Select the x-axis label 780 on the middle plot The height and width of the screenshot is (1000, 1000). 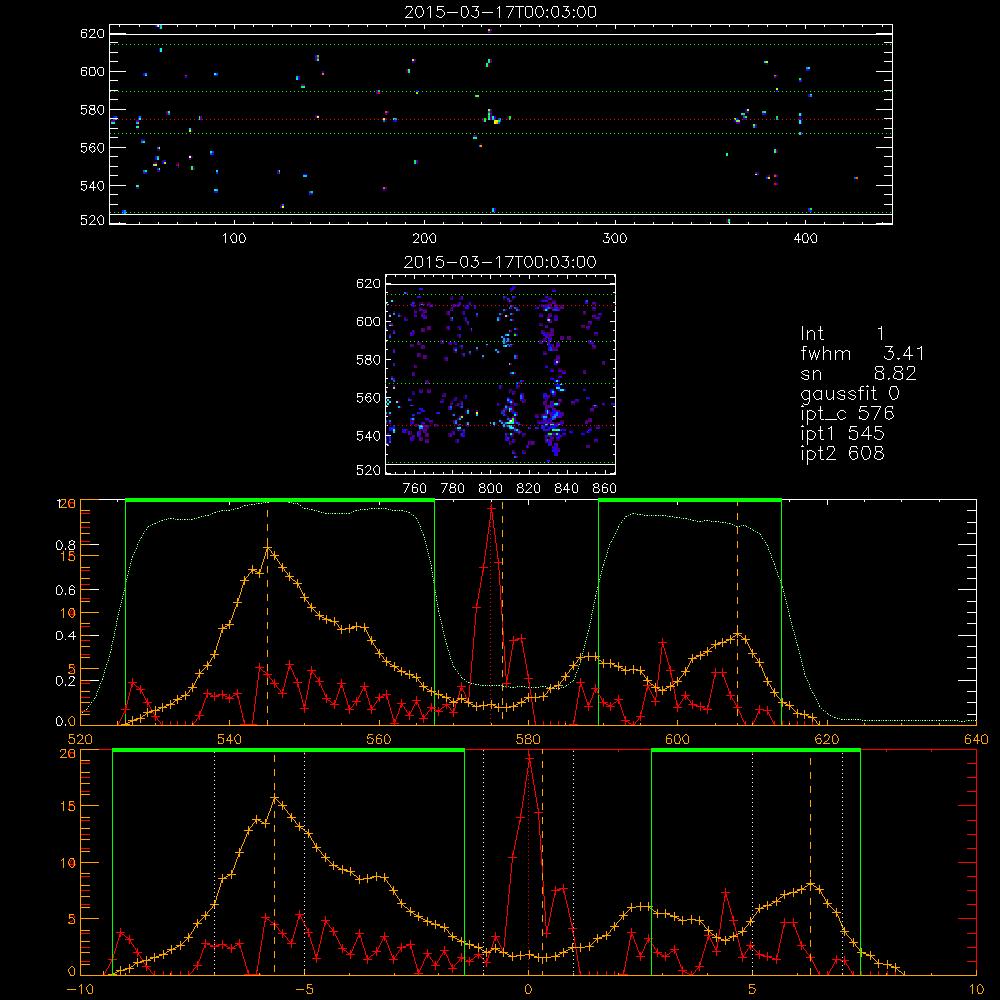(x=453, y=489)
